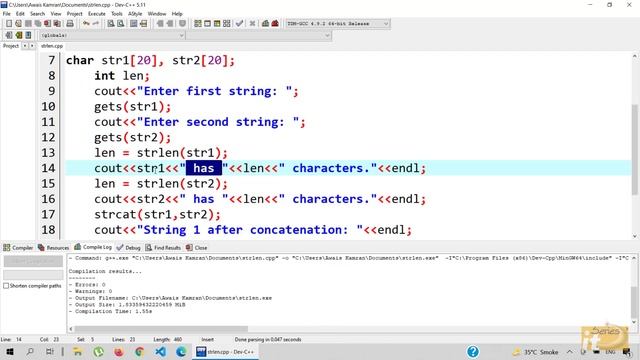Undo the last edit via toolbar
Screen dimensions: 640x360
click(x=86, y=24)
